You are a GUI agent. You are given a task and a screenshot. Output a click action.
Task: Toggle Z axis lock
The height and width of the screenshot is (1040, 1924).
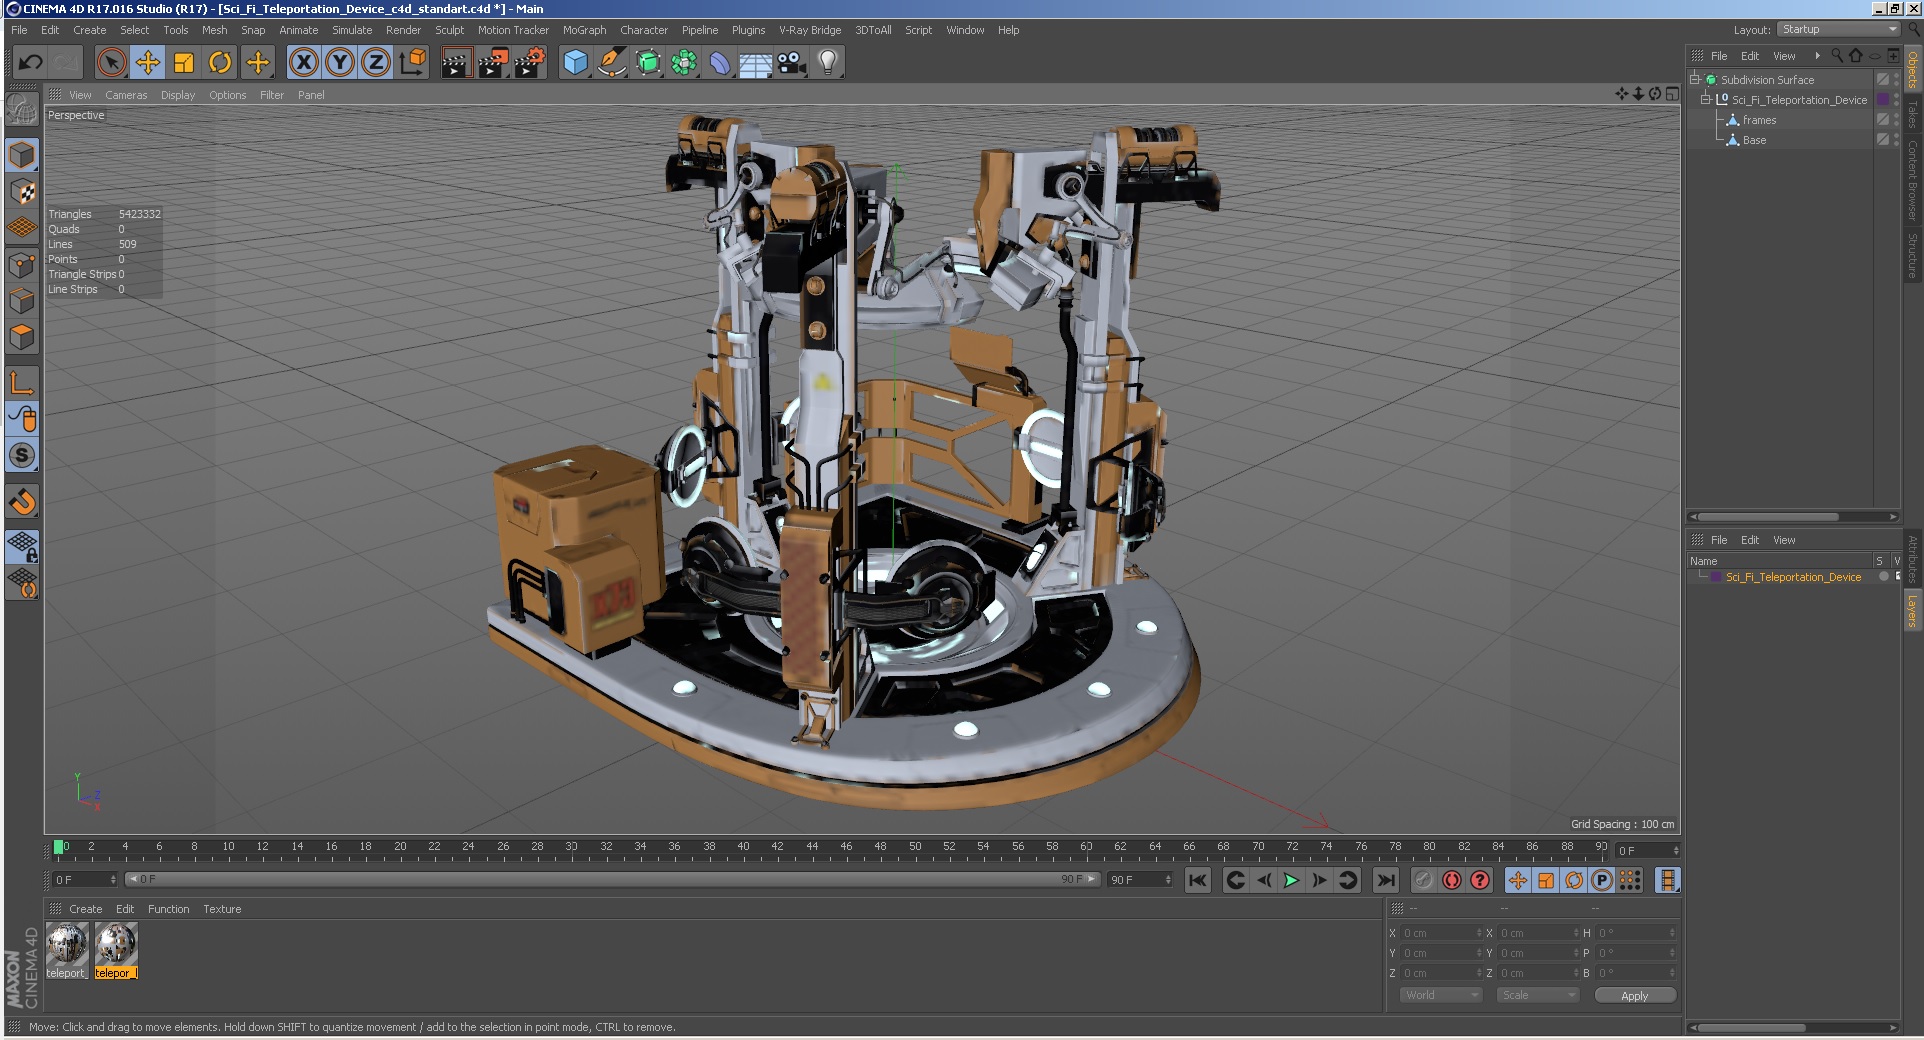click(x=376, y=63)
